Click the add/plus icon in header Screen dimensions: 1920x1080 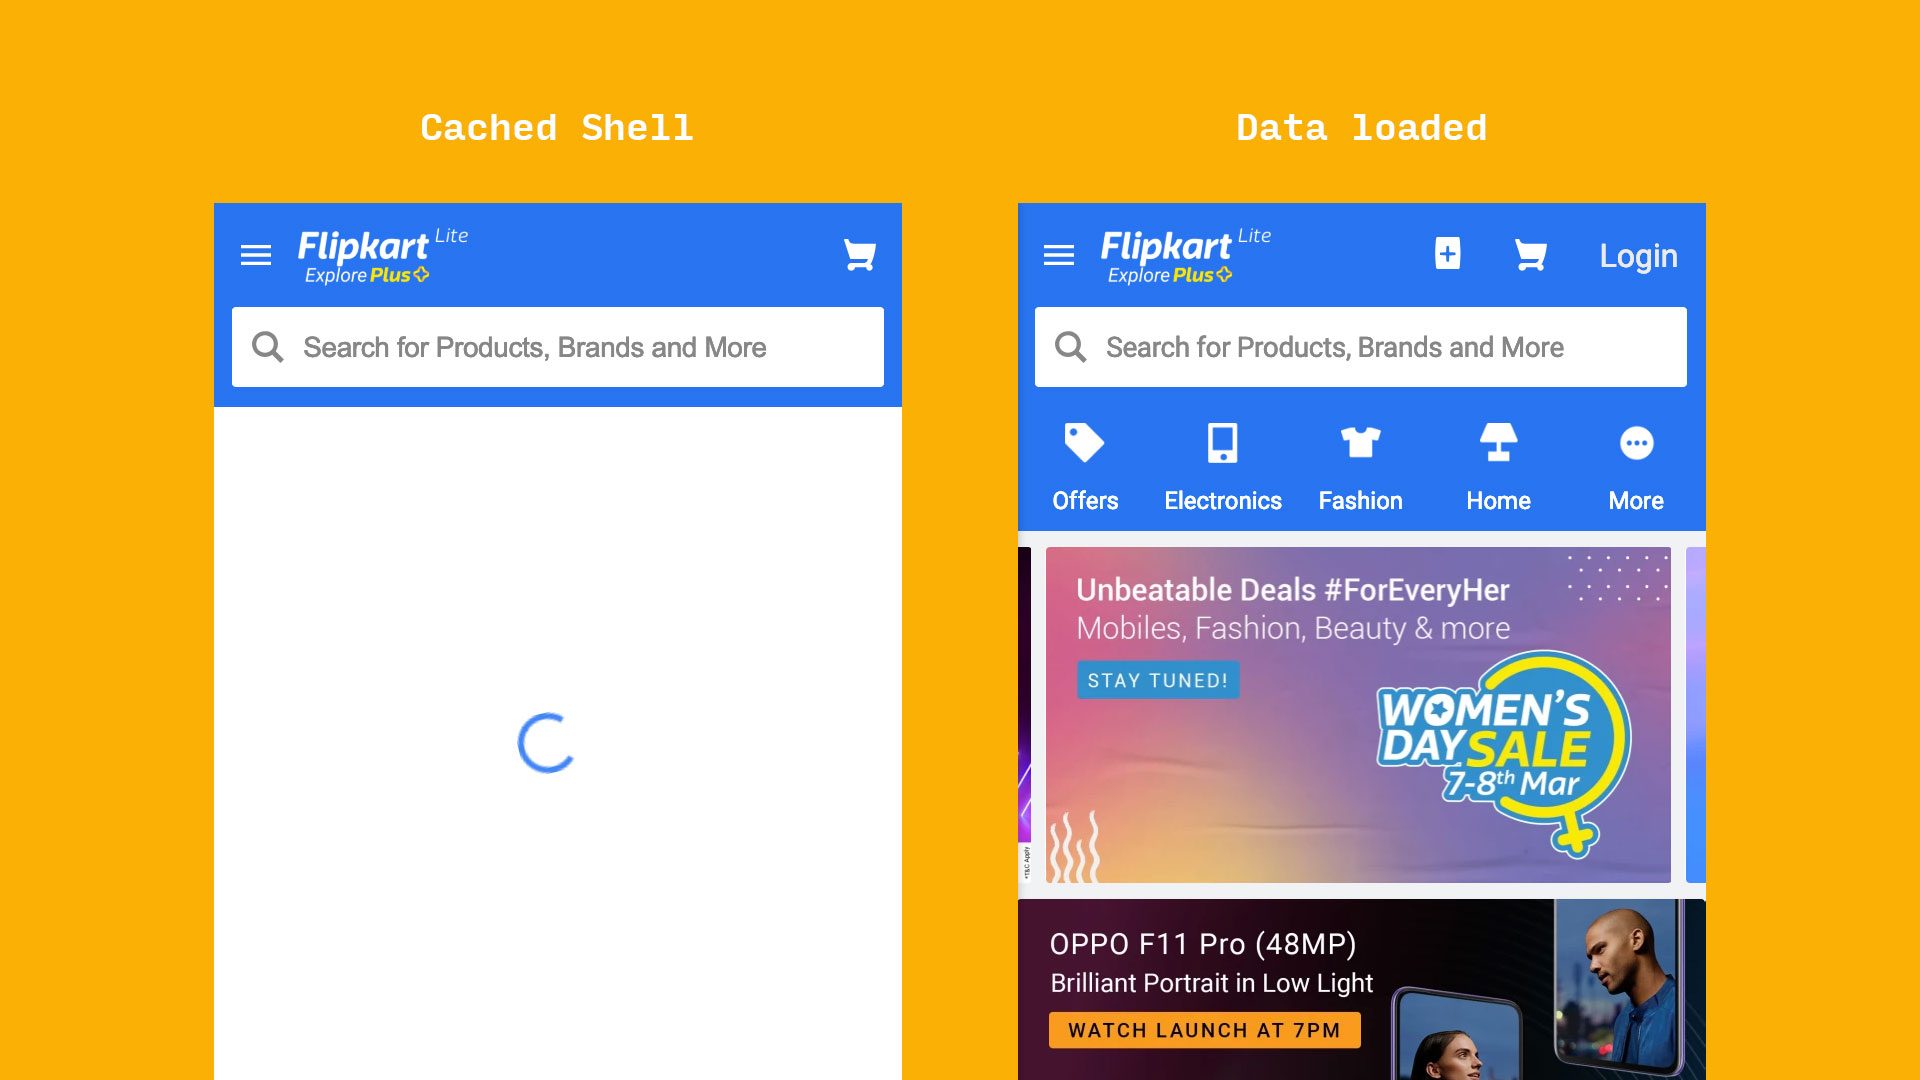click(x=1447, y=253)
